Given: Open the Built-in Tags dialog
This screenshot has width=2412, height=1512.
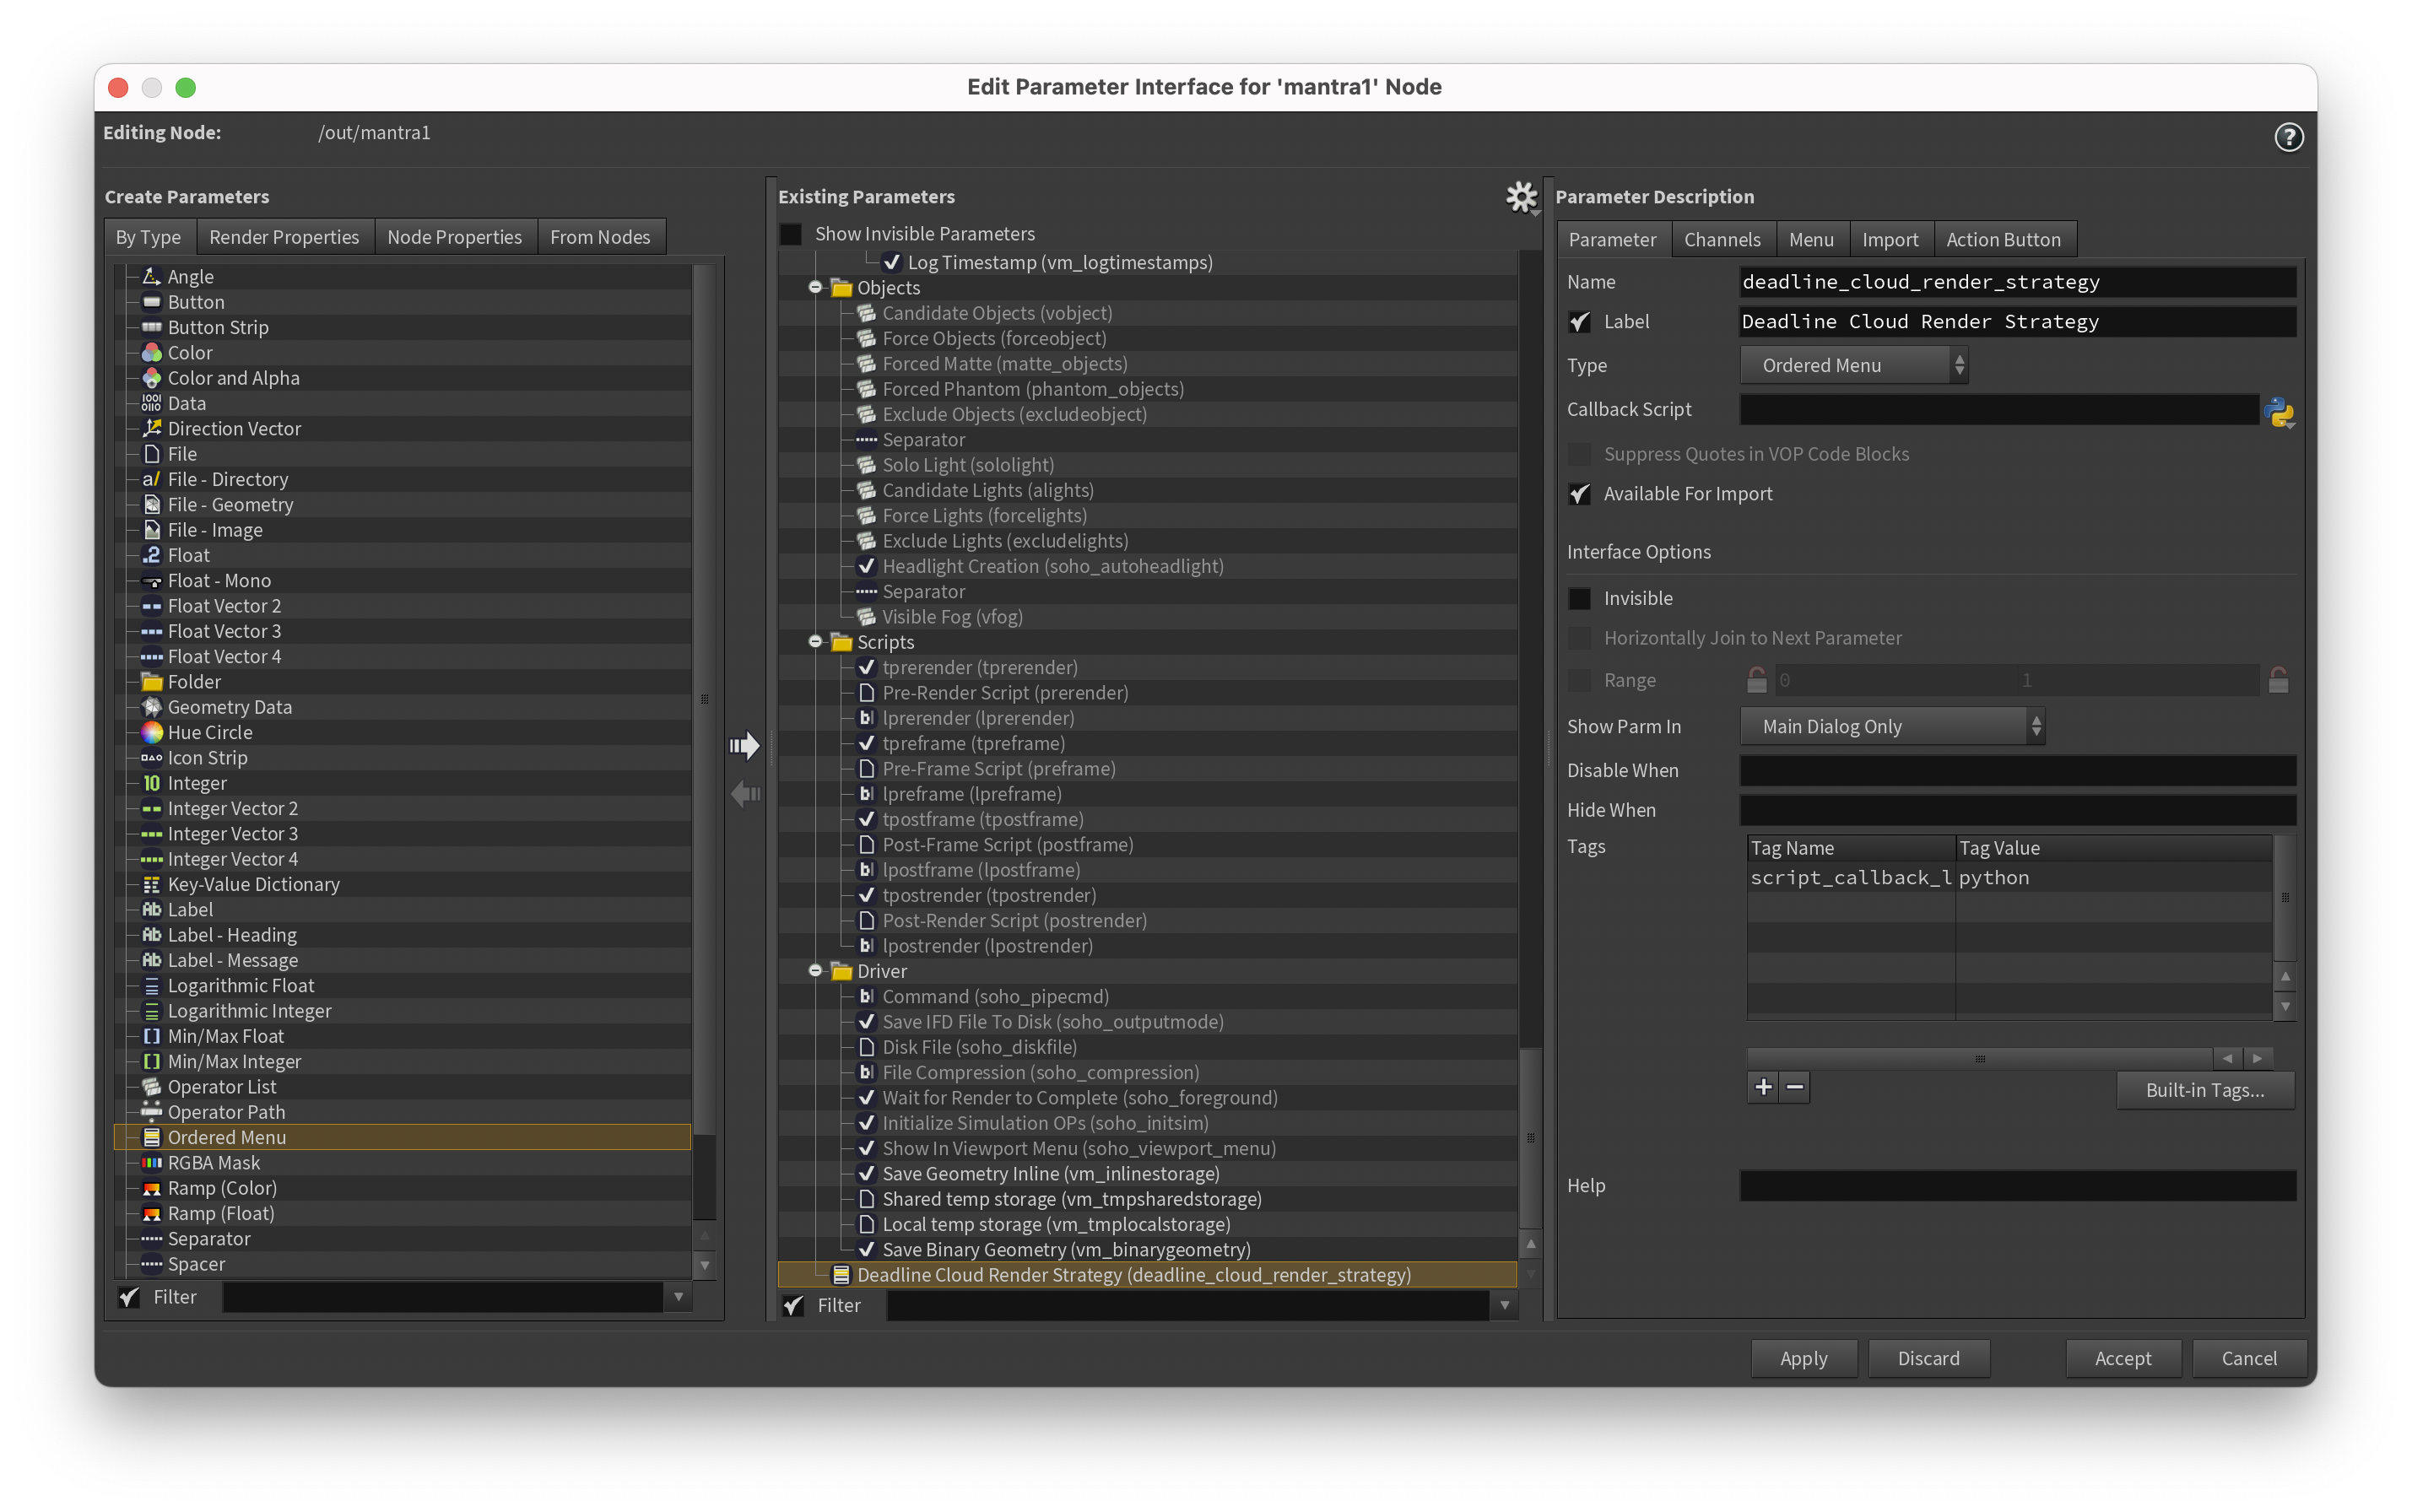Looking at the screenshot, I should [x=2205, y=1090].
